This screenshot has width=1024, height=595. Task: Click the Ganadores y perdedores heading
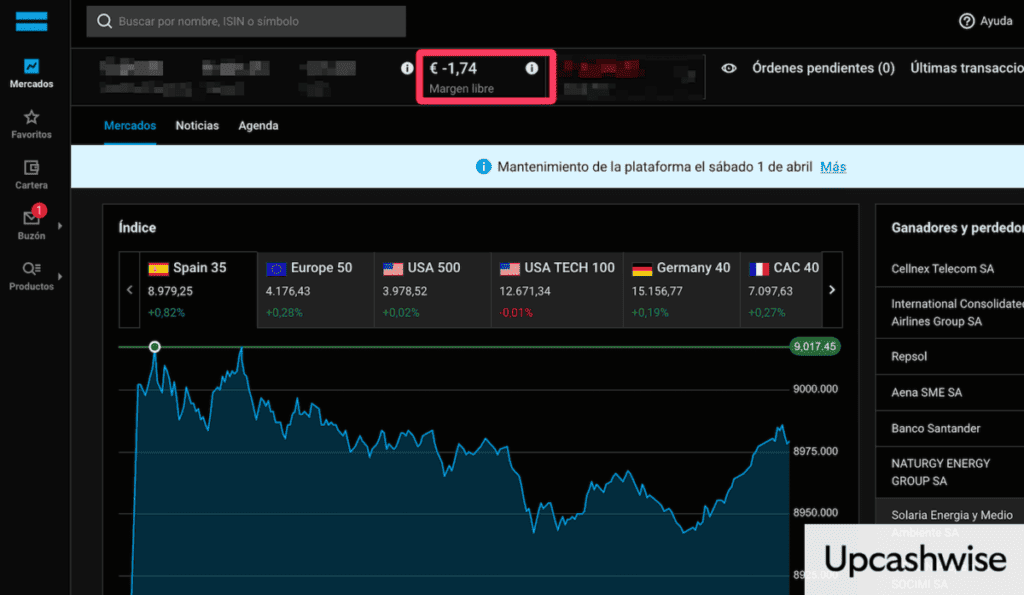click(957, 228)
